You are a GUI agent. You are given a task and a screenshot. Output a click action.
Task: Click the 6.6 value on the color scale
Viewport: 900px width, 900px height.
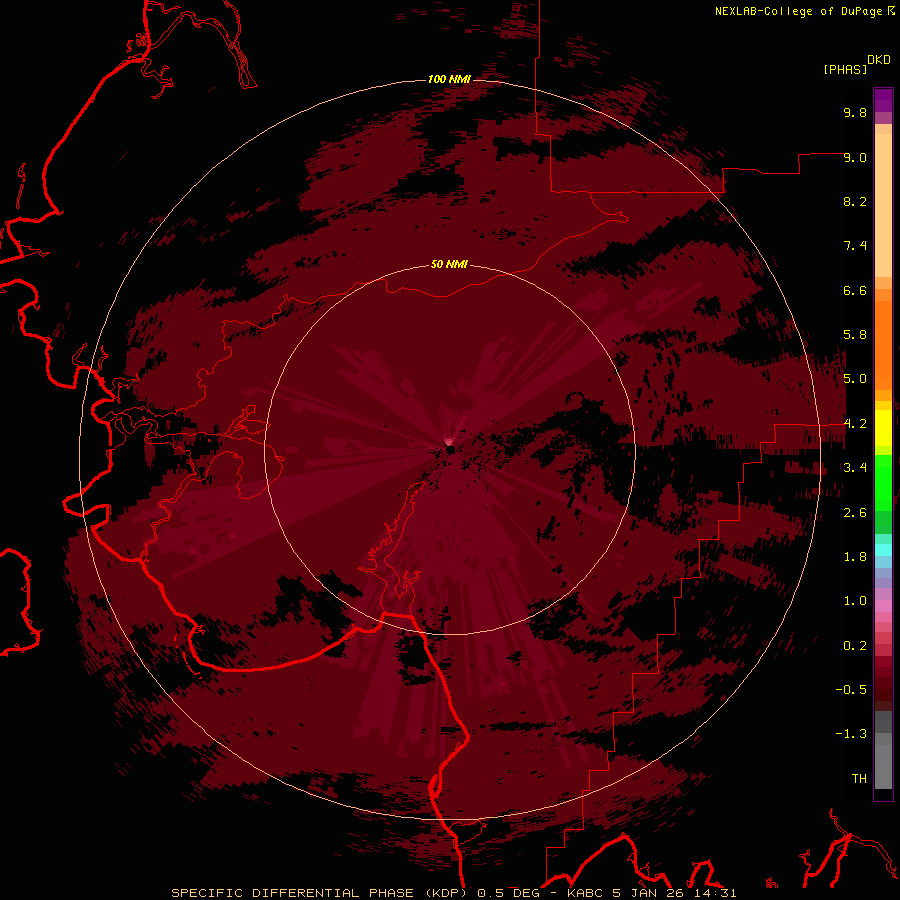click(855, 290)
